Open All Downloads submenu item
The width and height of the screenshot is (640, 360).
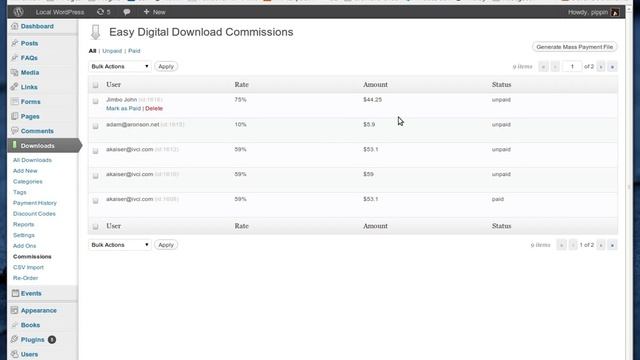click(32, 160)
